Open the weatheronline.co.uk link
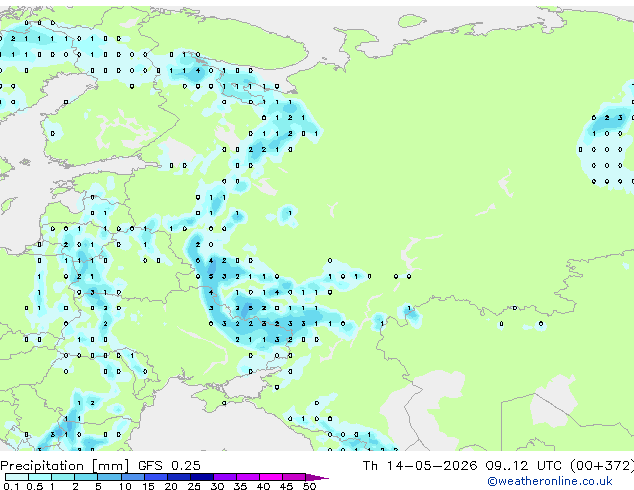Viewport: 634px width, 490px height. [x=550, y=481]
